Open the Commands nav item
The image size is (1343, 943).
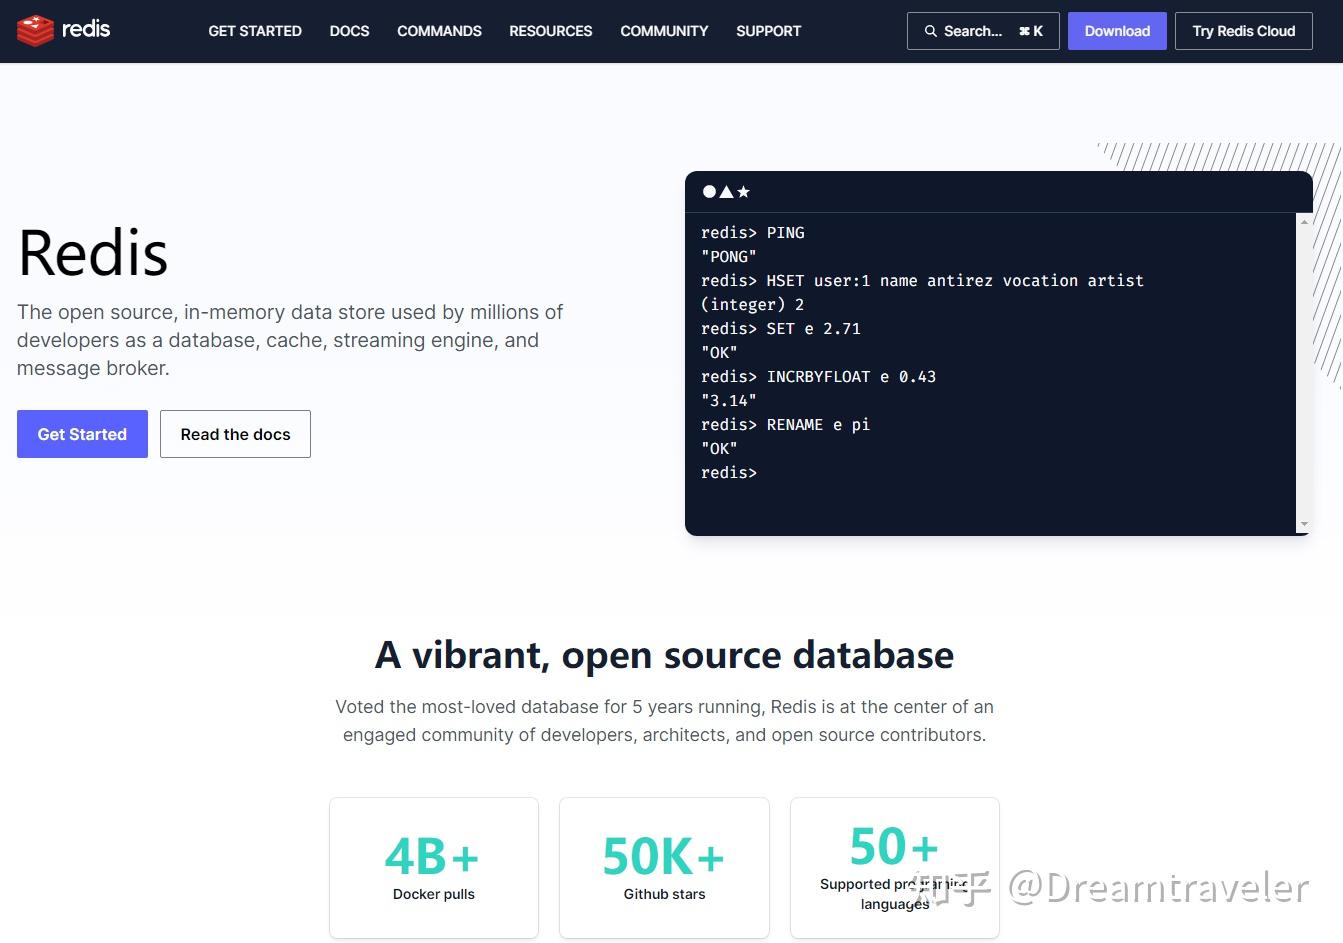pyautogui.click(x=439, y=31)
